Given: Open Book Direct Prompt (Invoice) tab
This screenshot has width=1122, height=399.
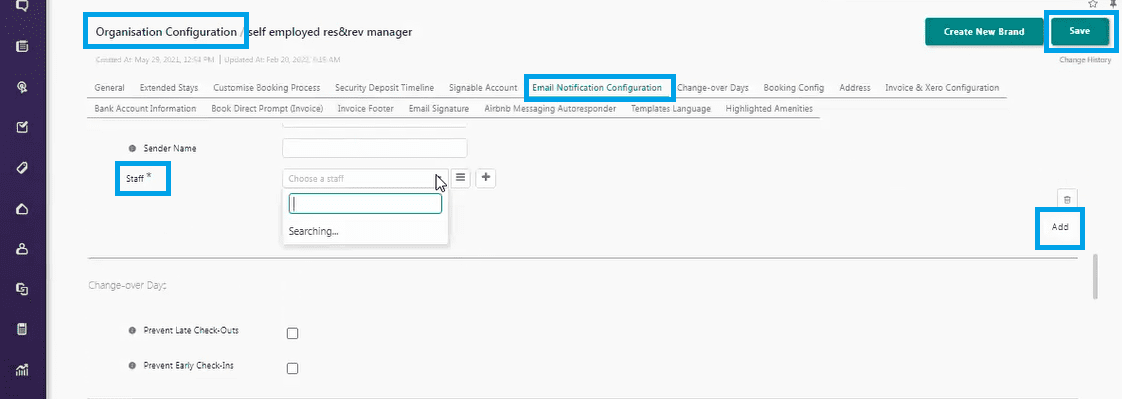Looking at the screenshot, I should 268,109.
